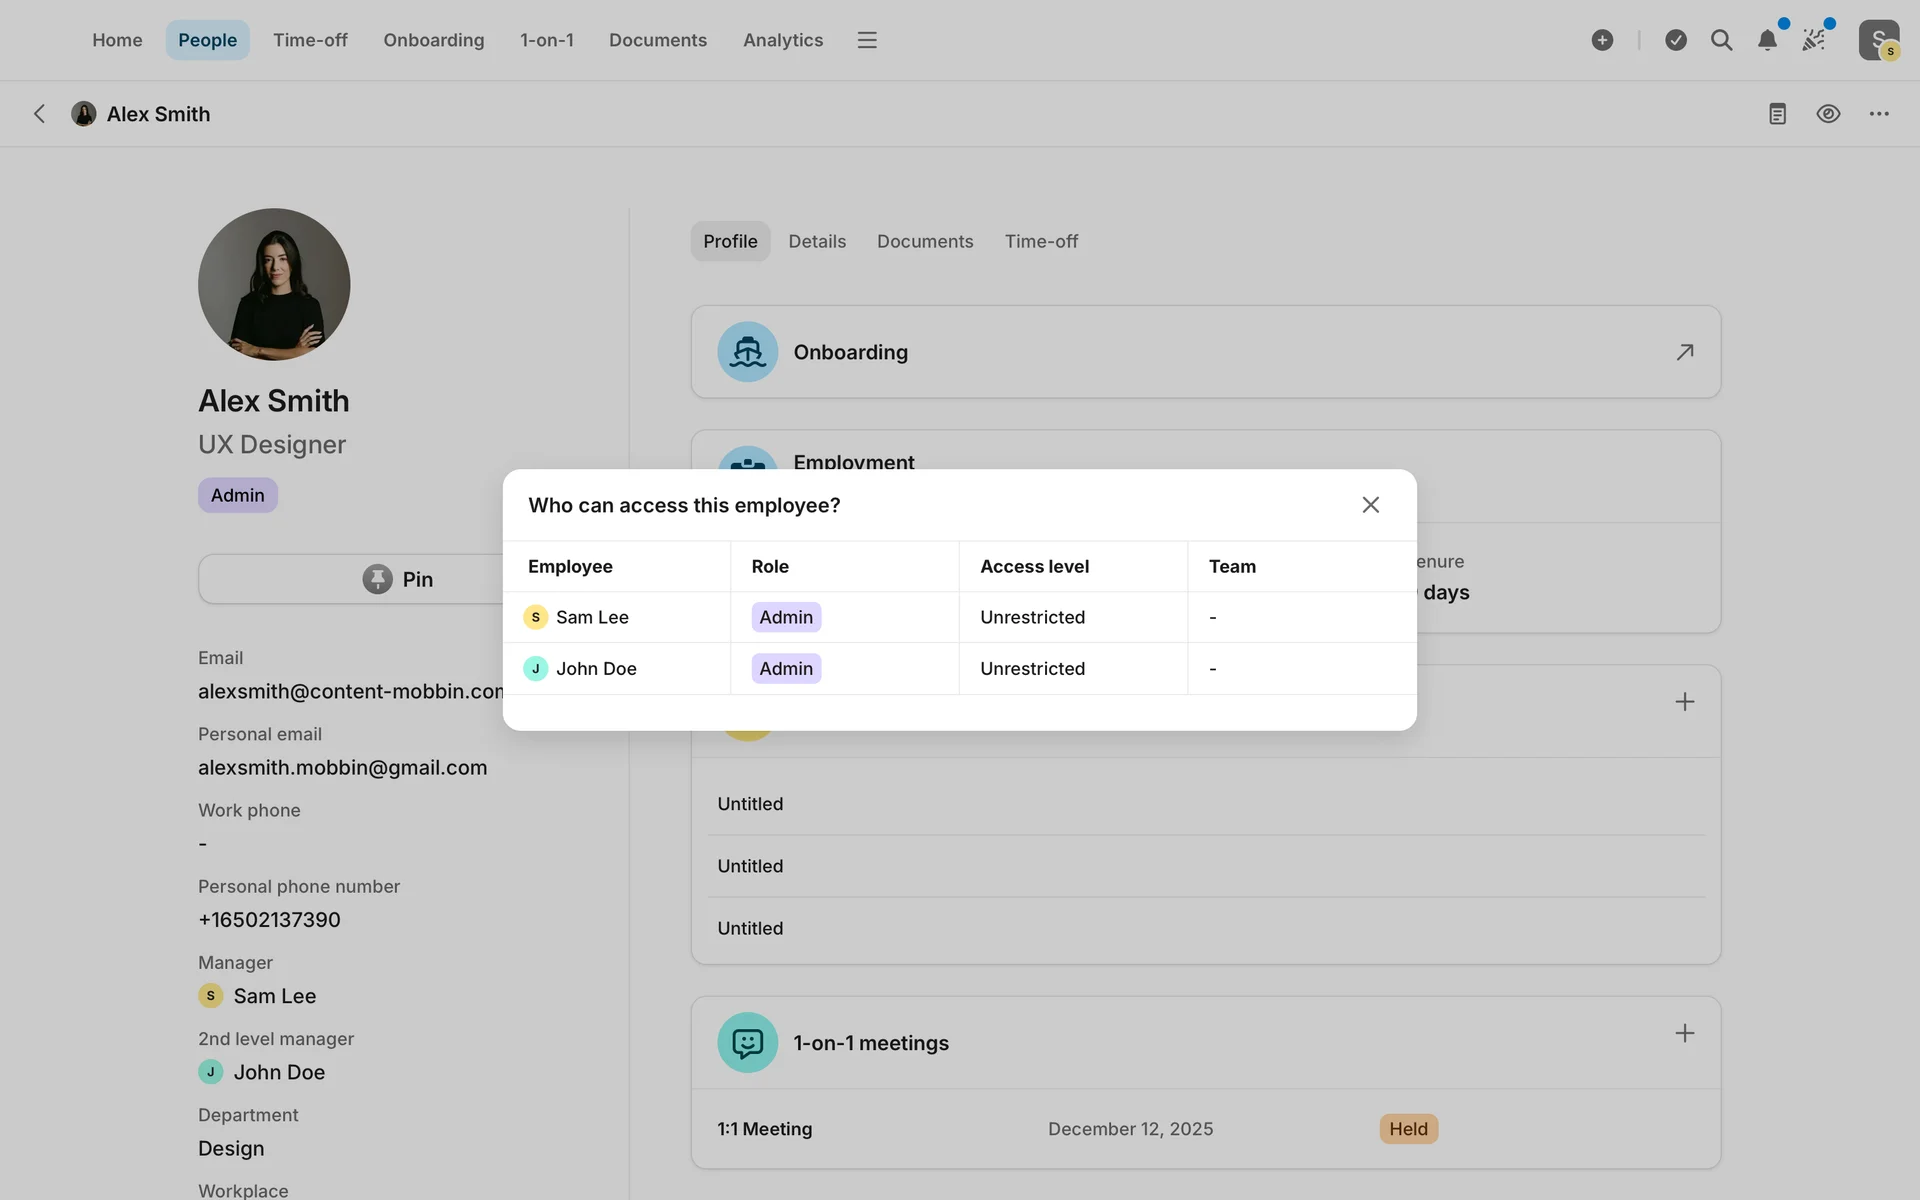Toggle the eye view-as icon
Image resolution: width=1920 pixels, height=1200 pixels.
click(x=1828, y=114)
